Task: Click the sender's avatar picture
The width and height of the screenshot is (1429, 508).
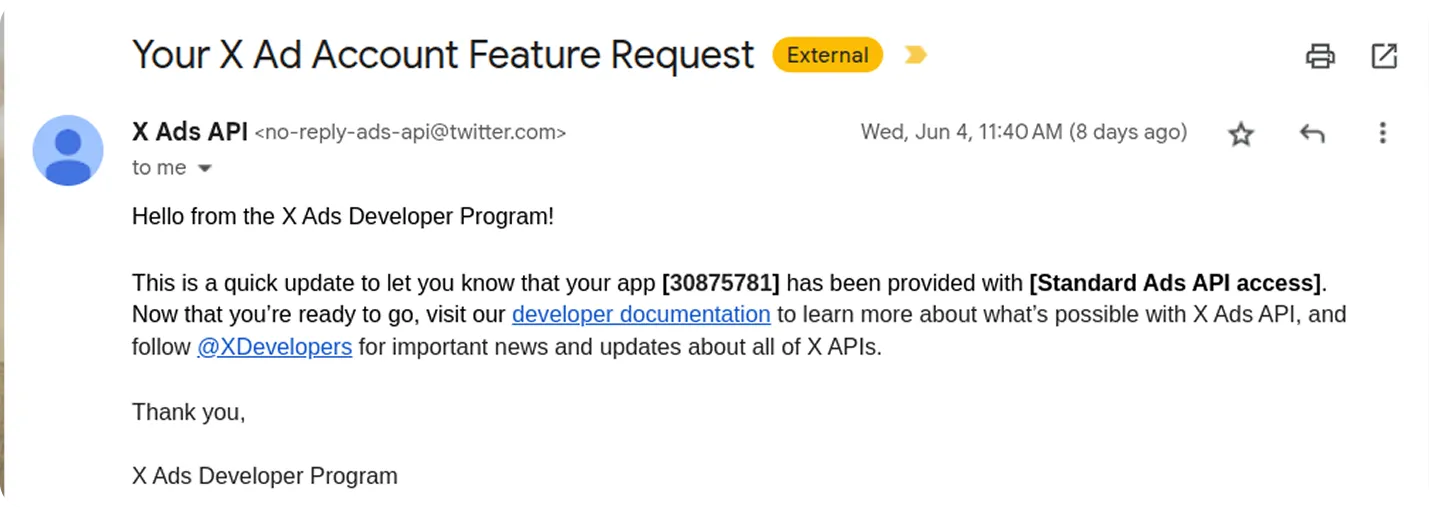Action: [68, 150]
